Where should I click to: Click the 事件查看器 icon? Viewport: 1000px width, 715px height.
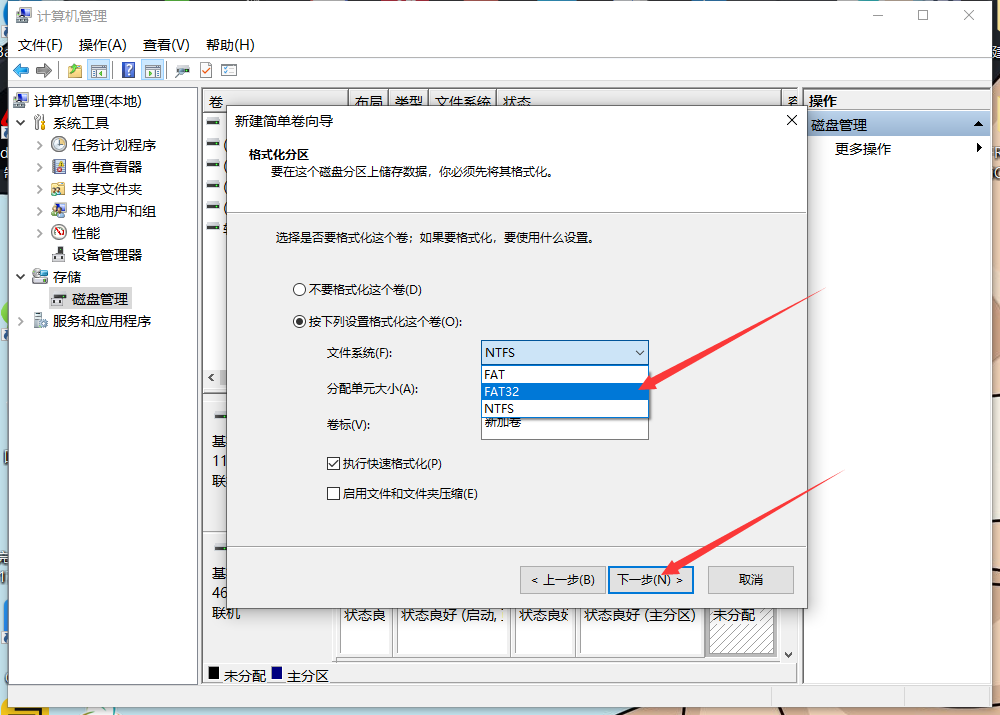[x=59, y=167]
